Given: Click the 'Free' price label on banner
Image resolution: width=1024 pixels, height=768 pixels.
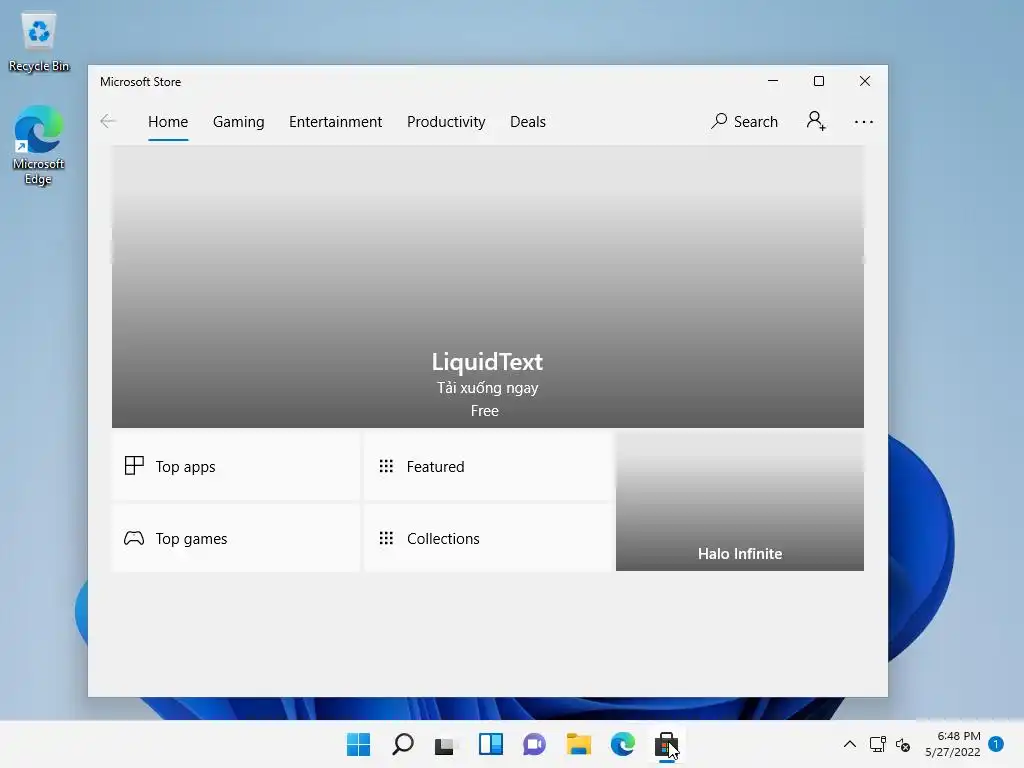Looking at the screenshot, I should (485, 411).
